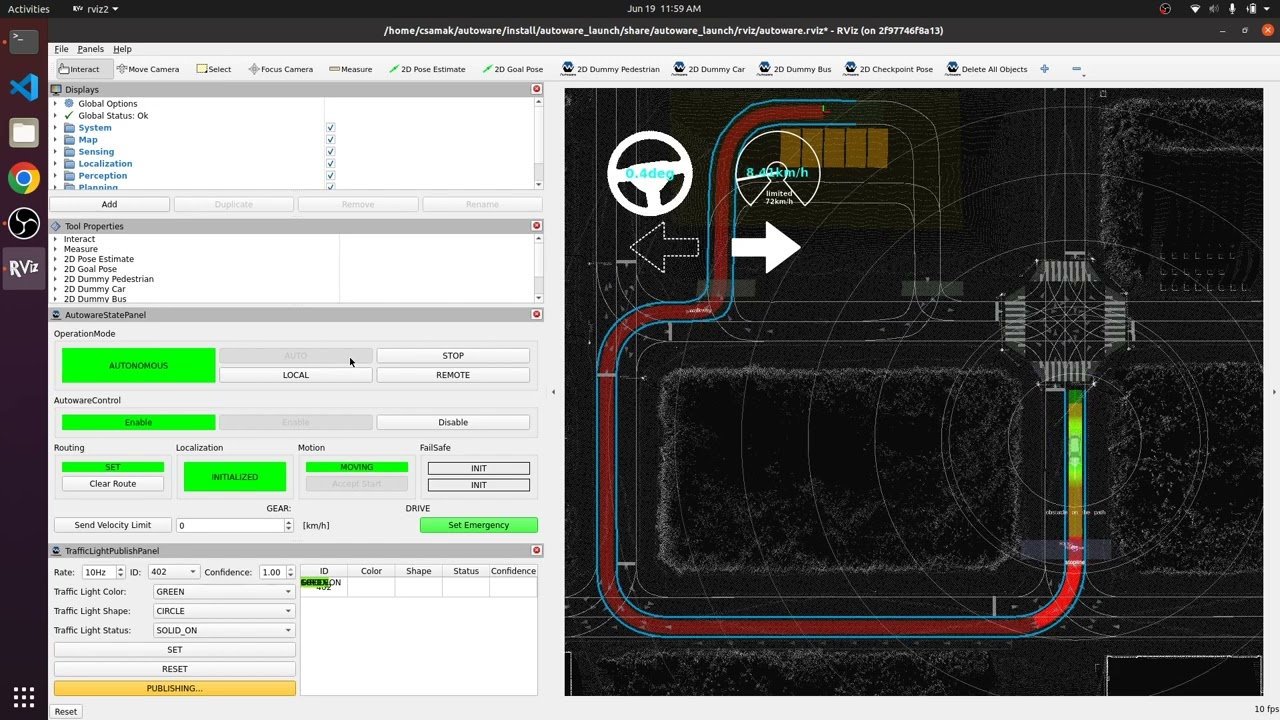Open the traffic light ID dropdown
This screenshot has width=1280, height=720.
[x=173, y=572]
